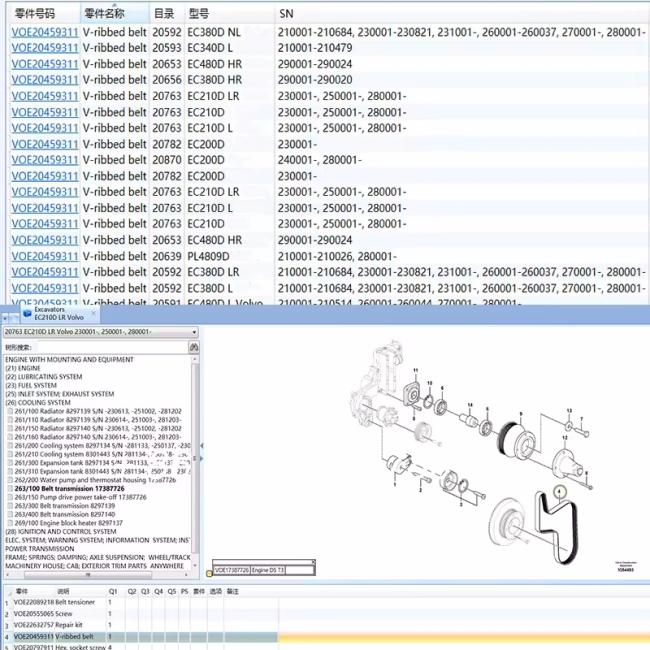Collapse the (26) COOLING SYSTEM node
The image size is (650, 650).
(38, 403)
